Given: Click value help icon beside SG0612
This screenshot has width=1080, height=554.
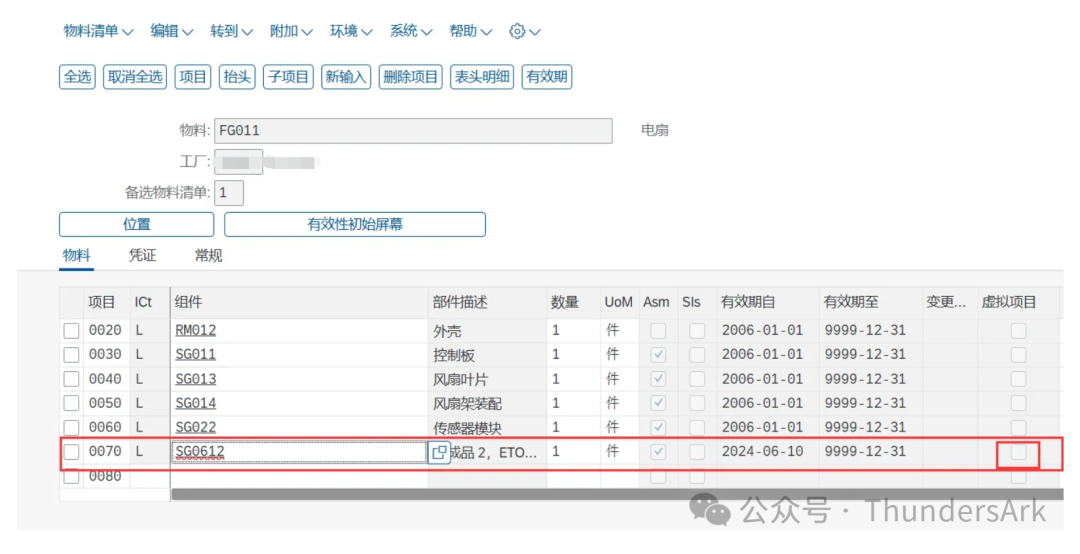Looking at the screenshot, I should point(439,452).
